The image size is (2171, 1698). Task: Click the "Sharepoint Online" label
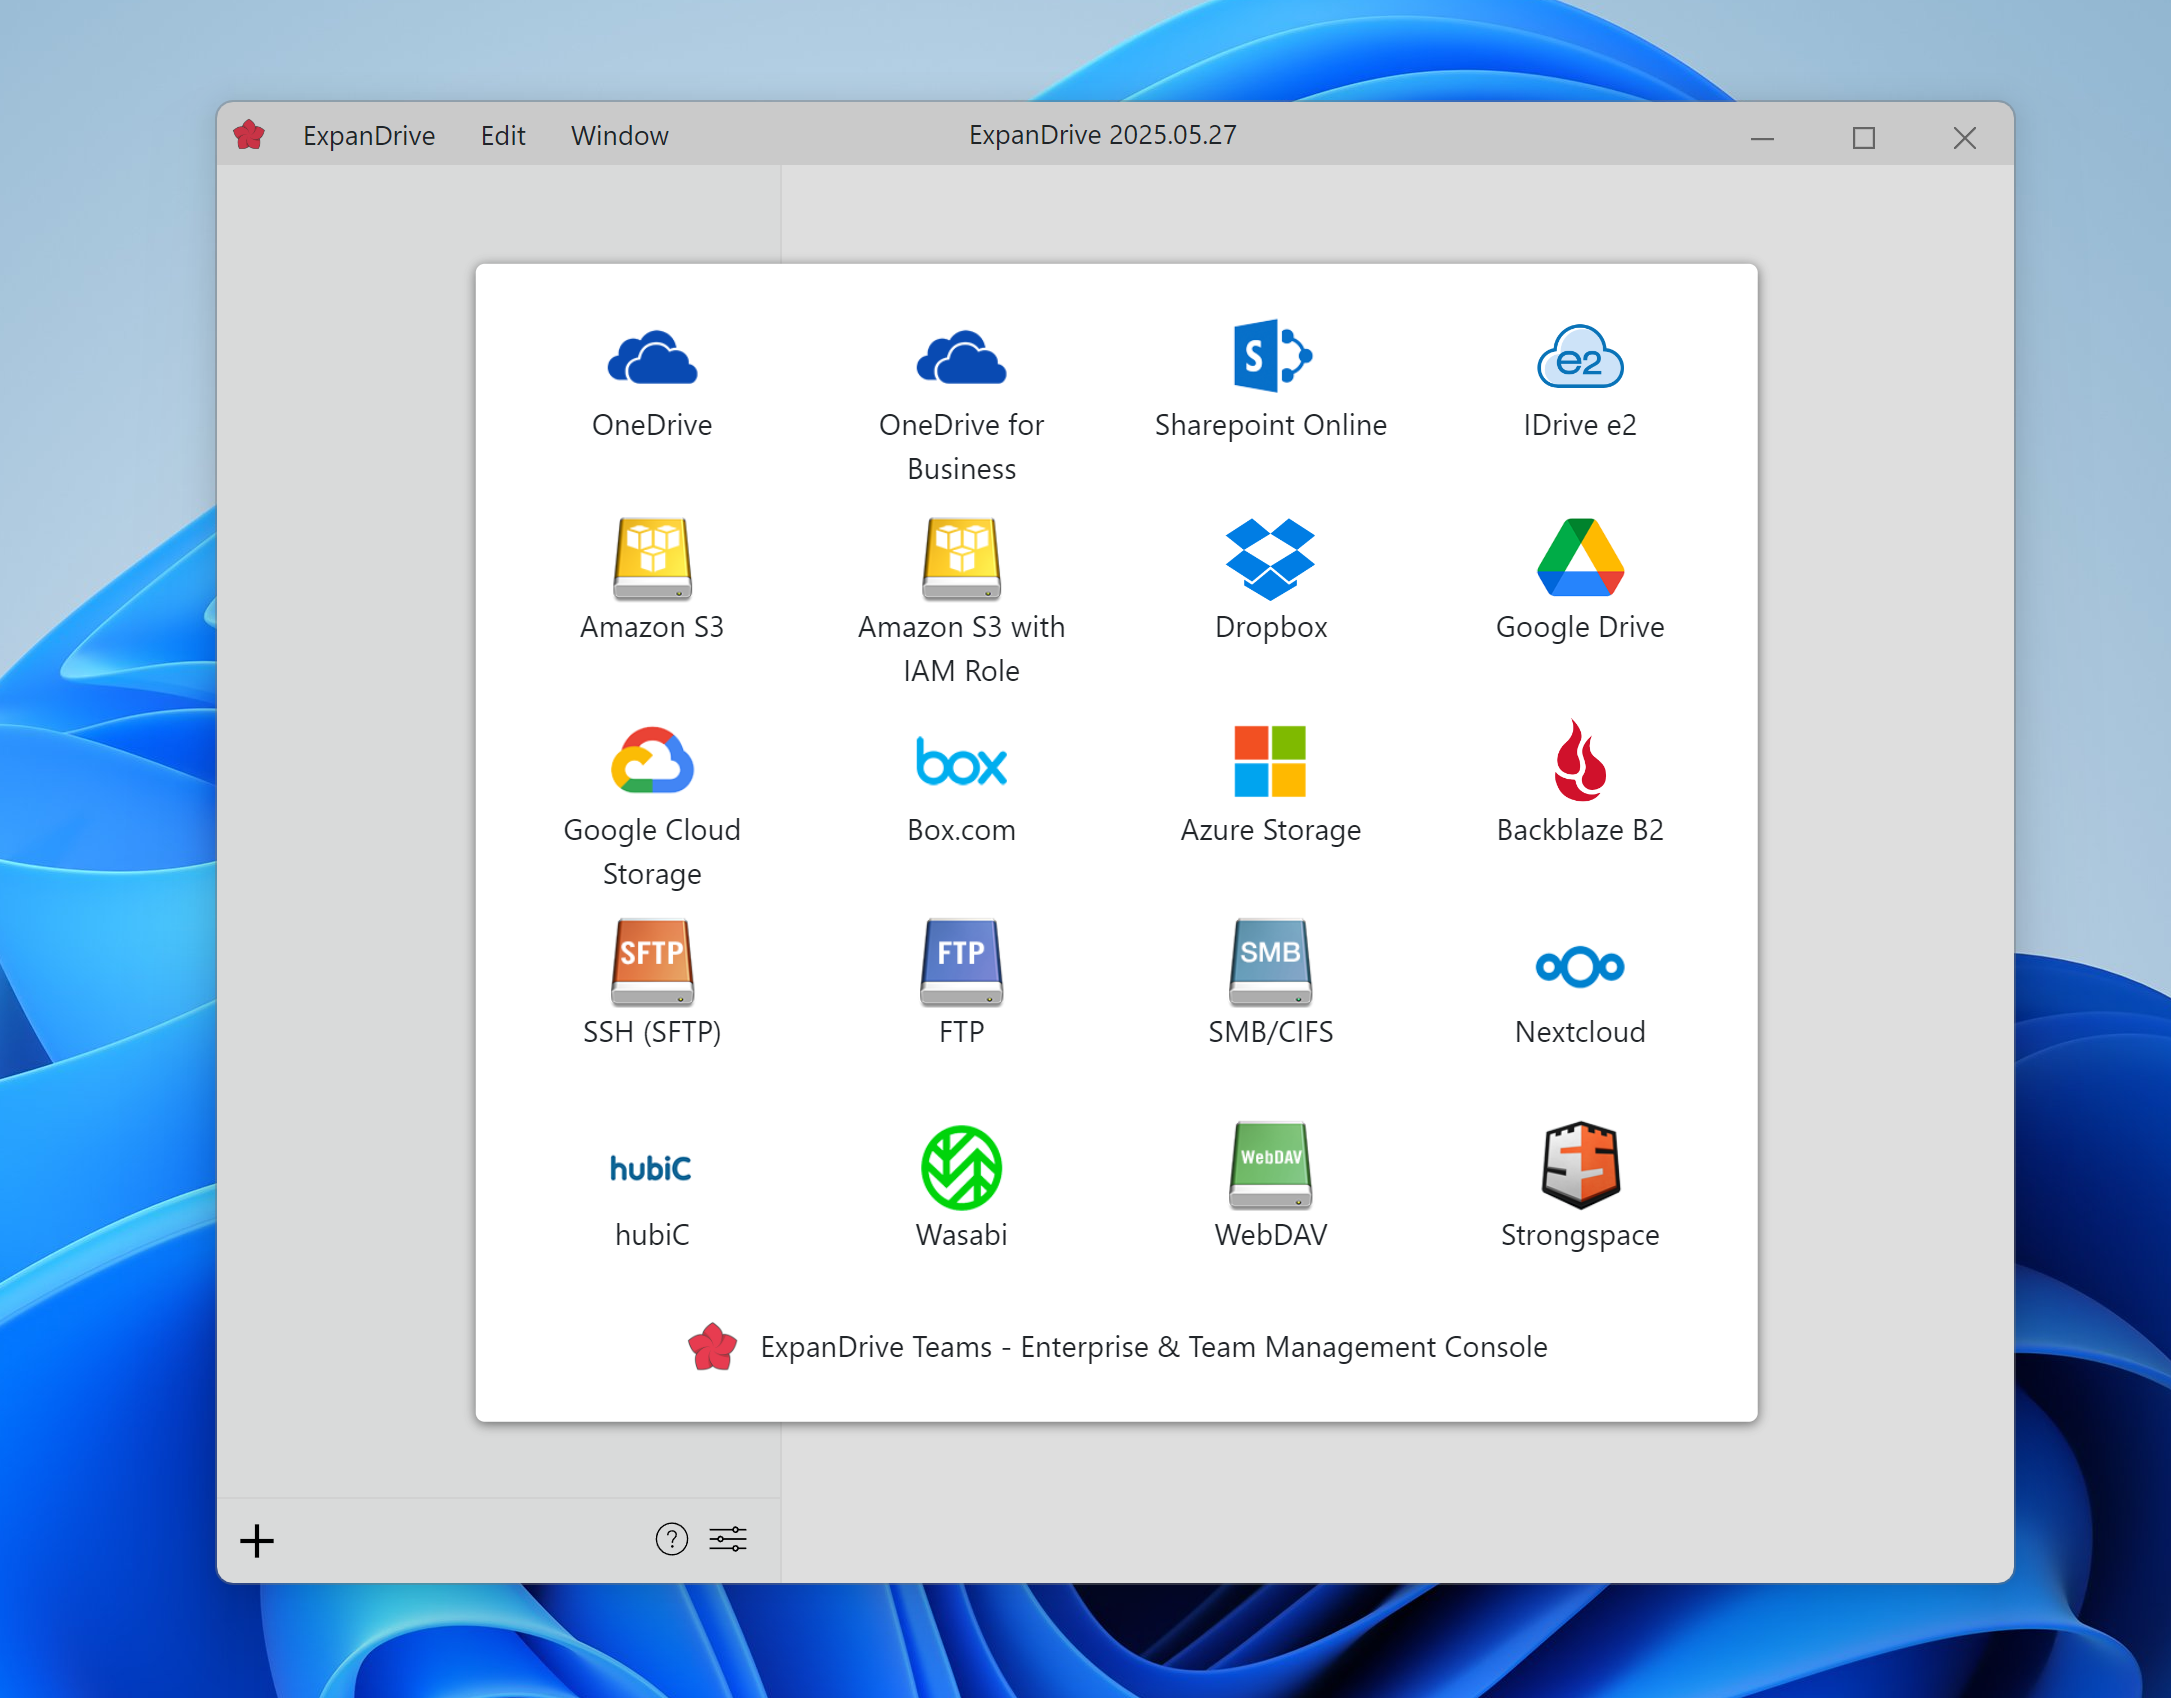point(1271,425)
